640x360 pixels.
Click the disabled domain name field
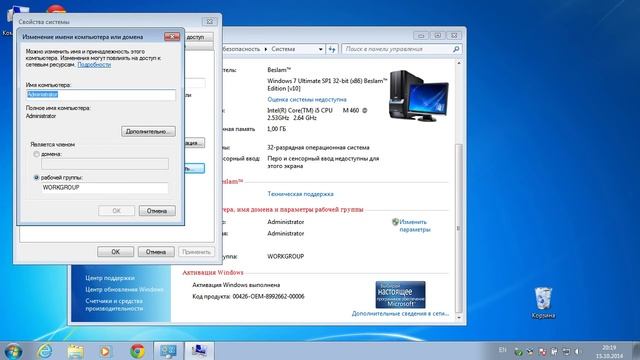(x=104, y=164)
